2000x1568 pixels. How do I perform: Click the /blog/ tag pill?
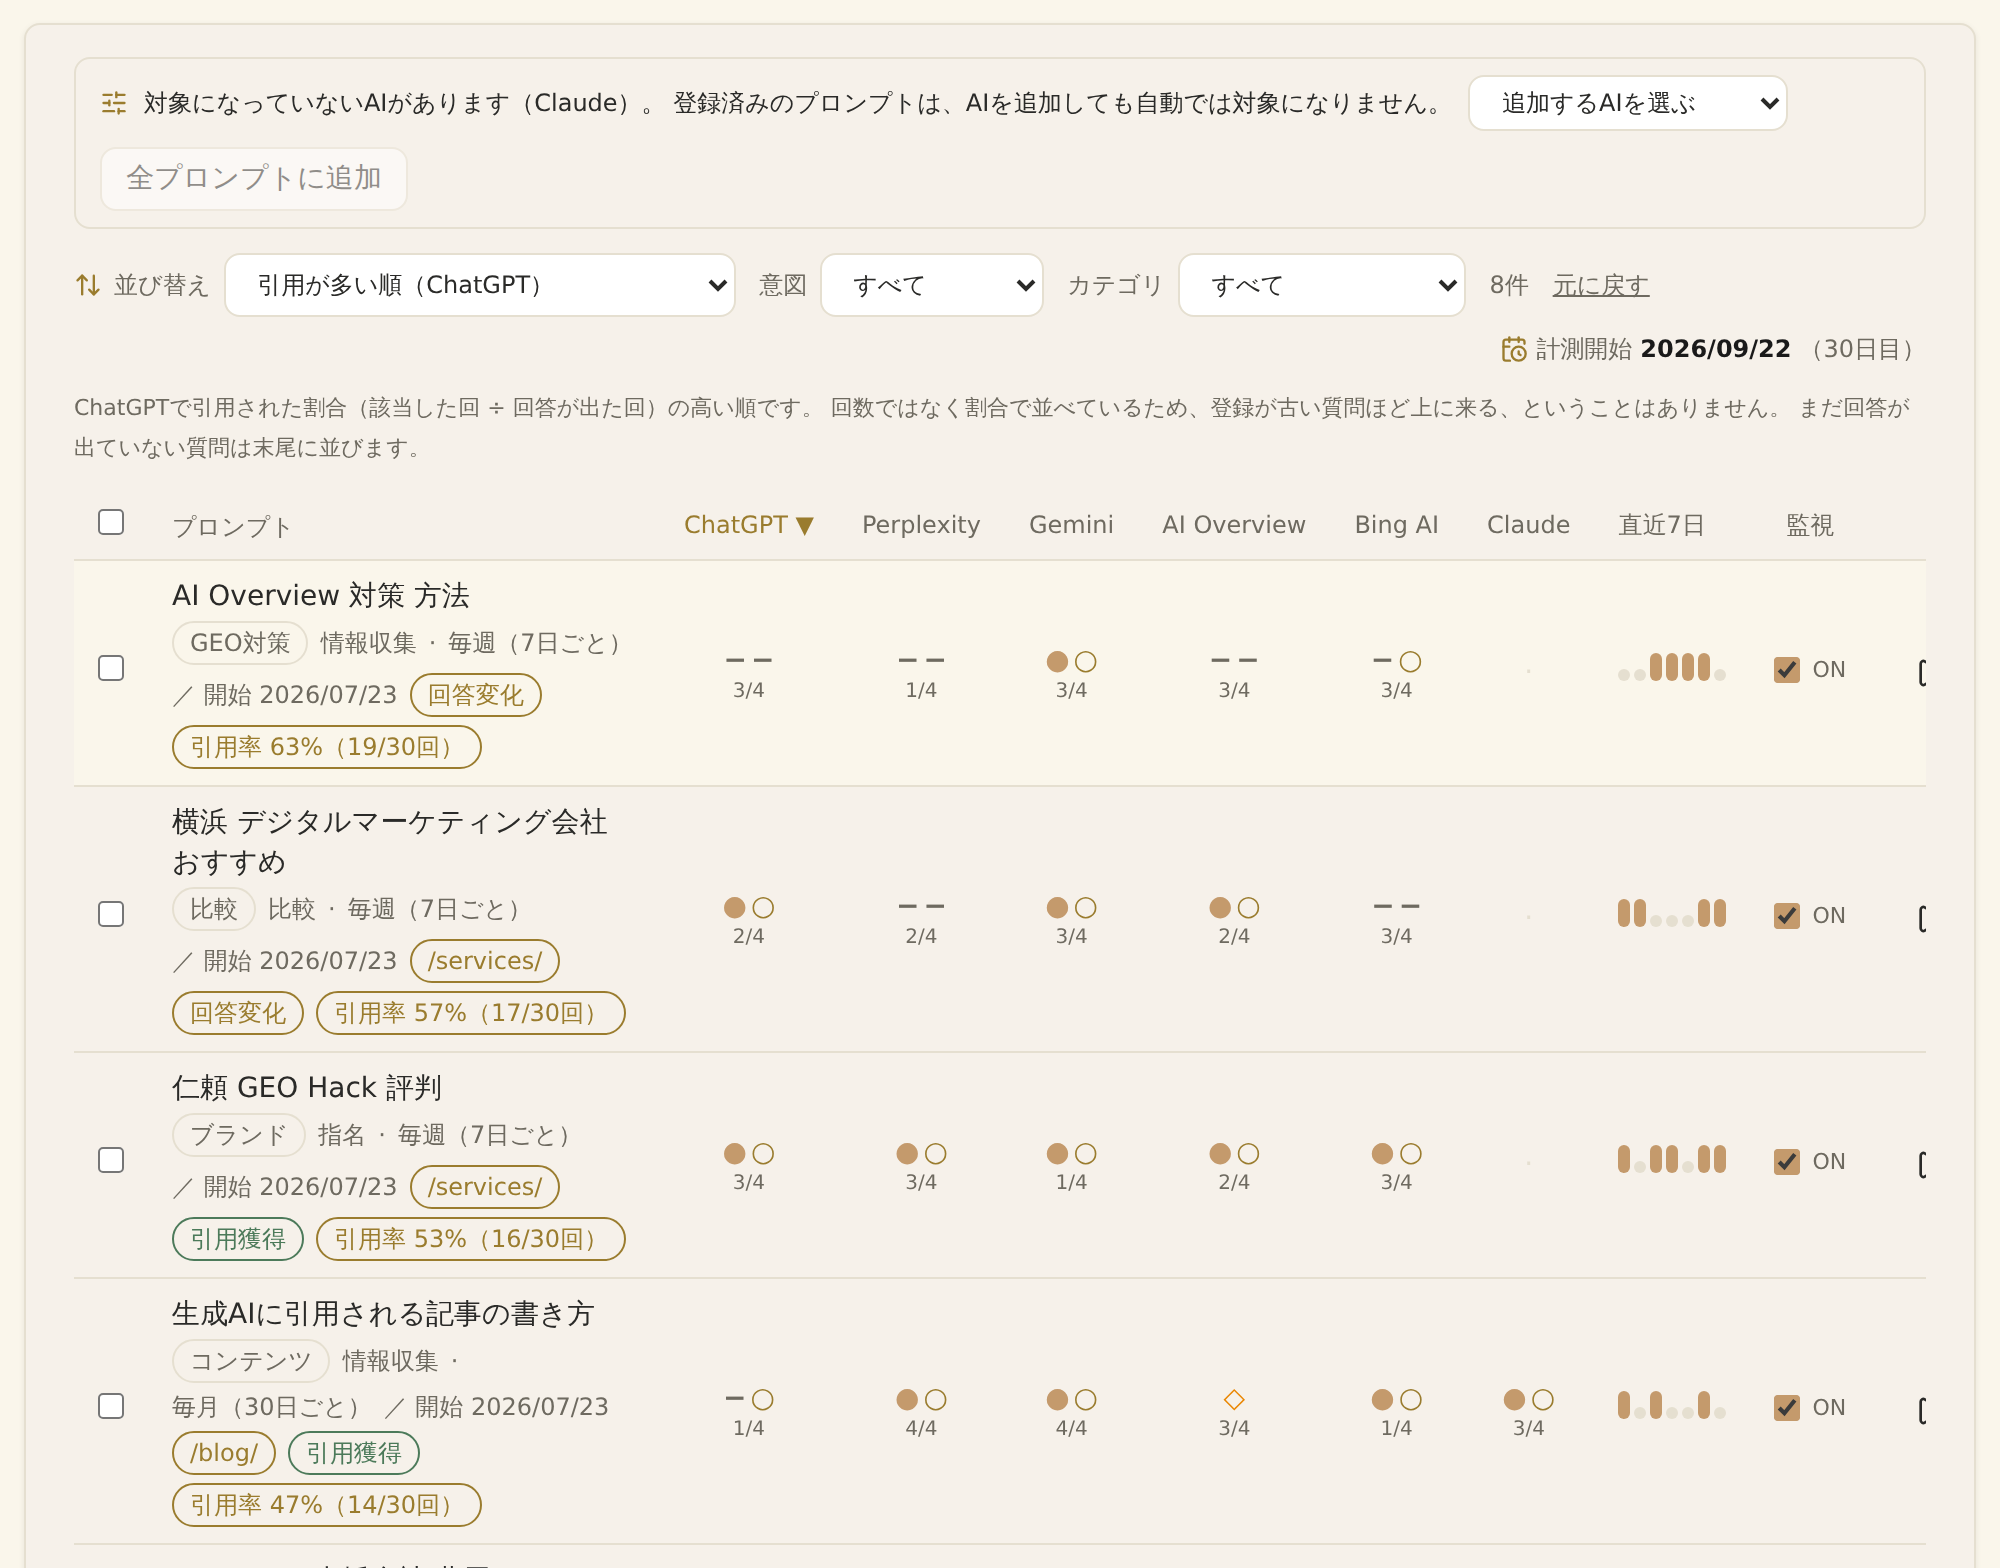tap(224, 1453)
